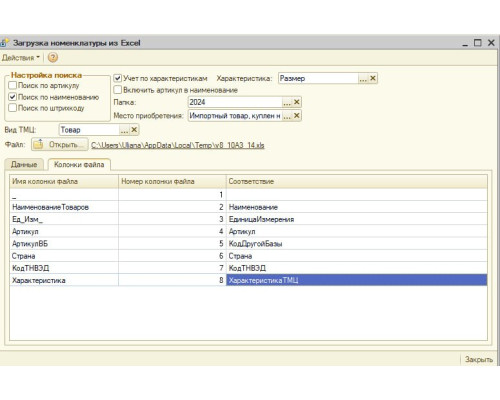Open the linked xls file path
Screen dimensions: 500x400
pos(178,145)
